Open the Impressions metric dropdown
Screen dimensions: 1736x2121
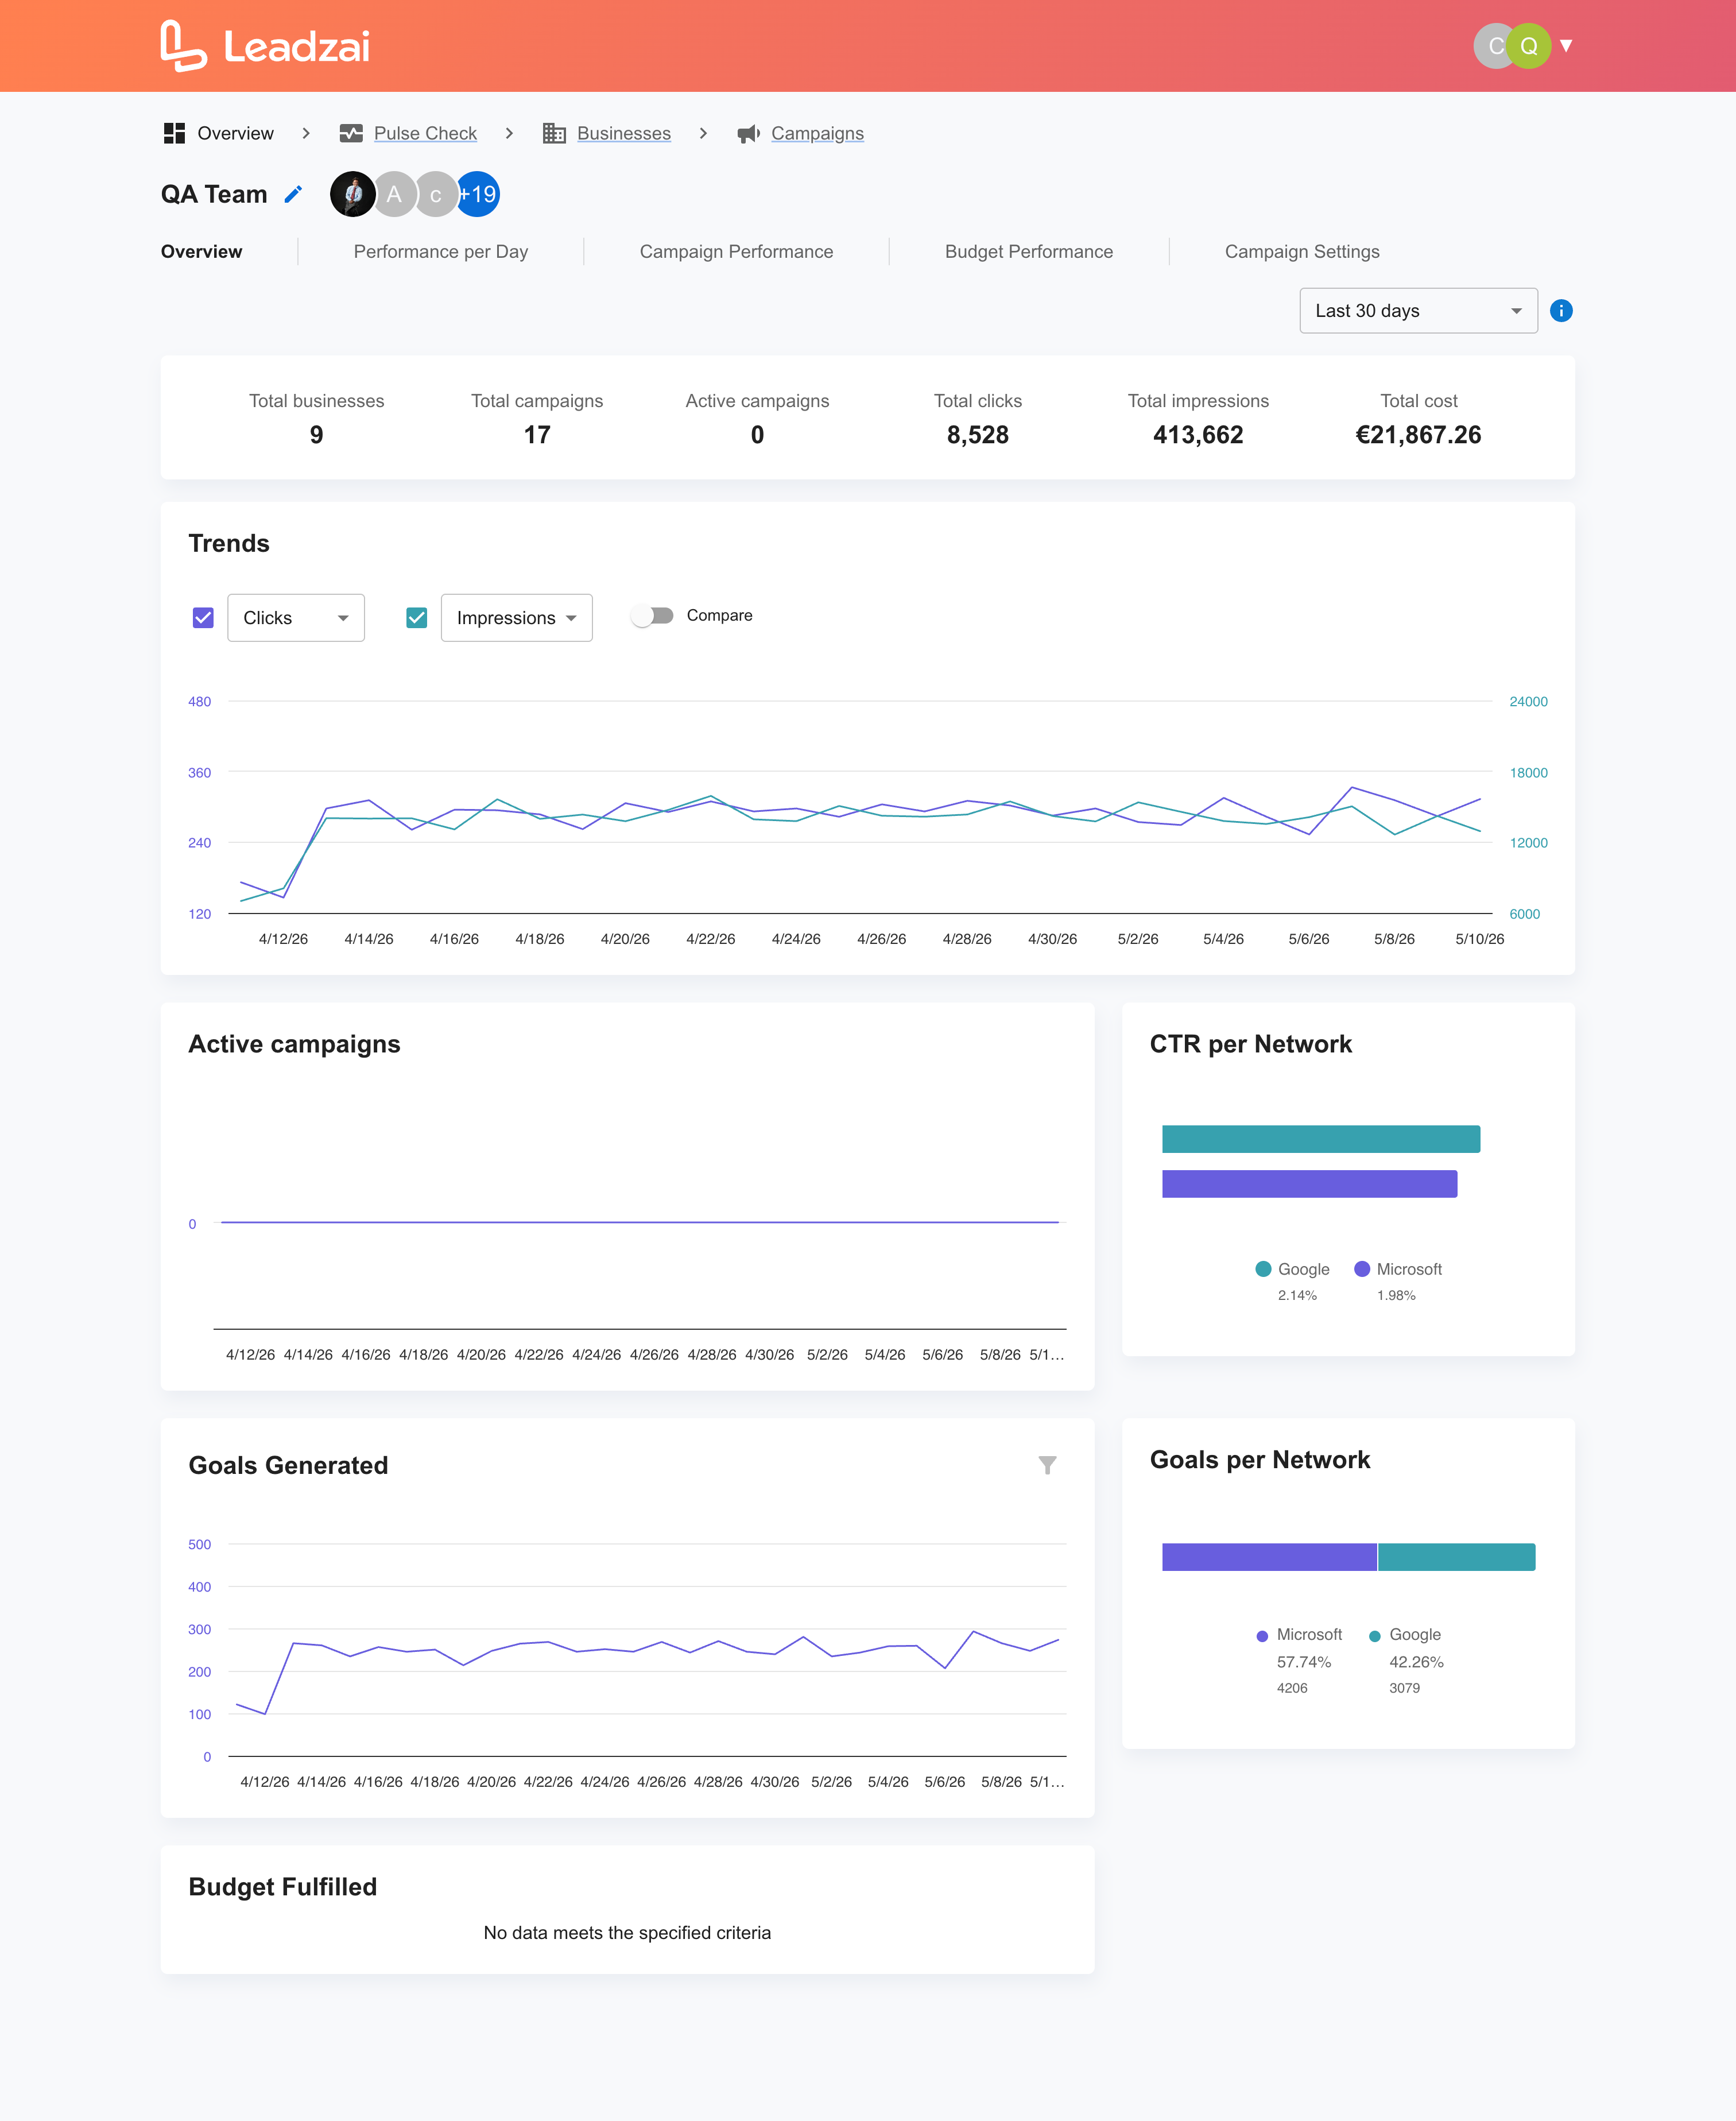coord(517,618)
